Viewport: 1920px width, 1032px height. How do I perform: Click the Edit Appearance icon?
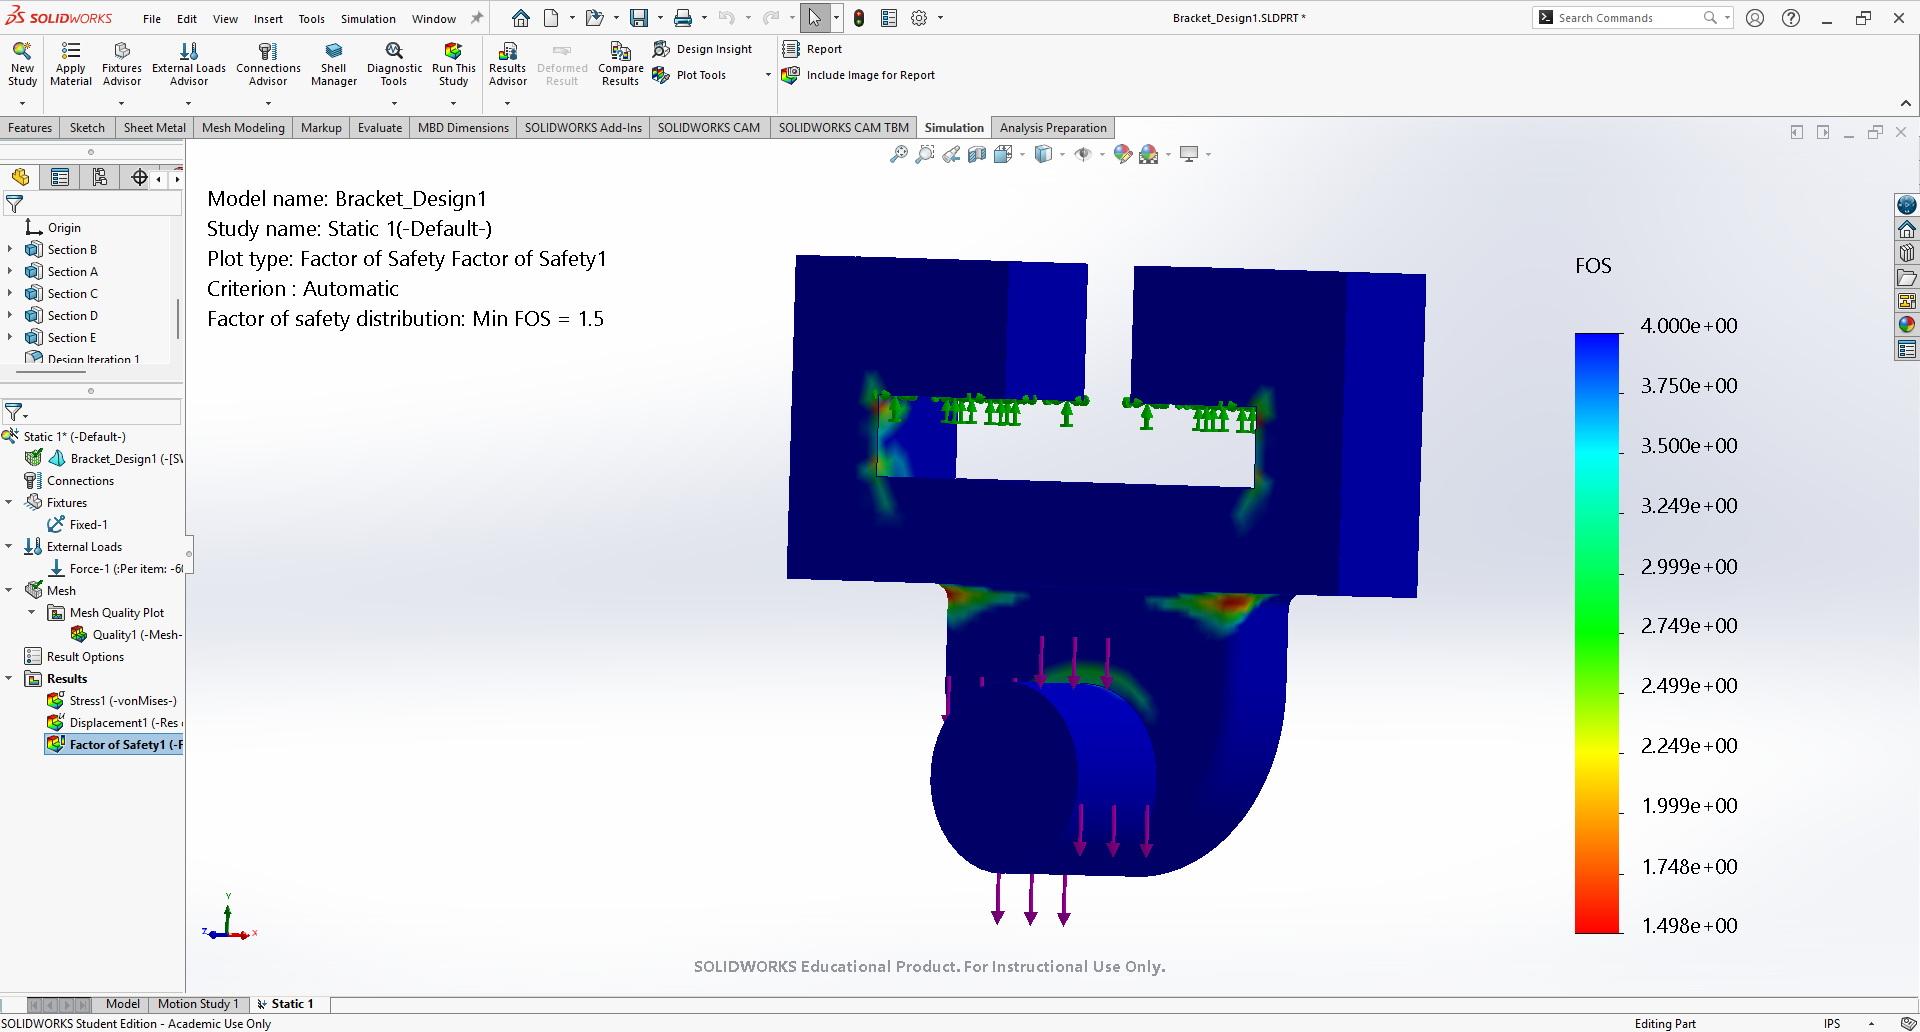click(x=1122, y=154)
